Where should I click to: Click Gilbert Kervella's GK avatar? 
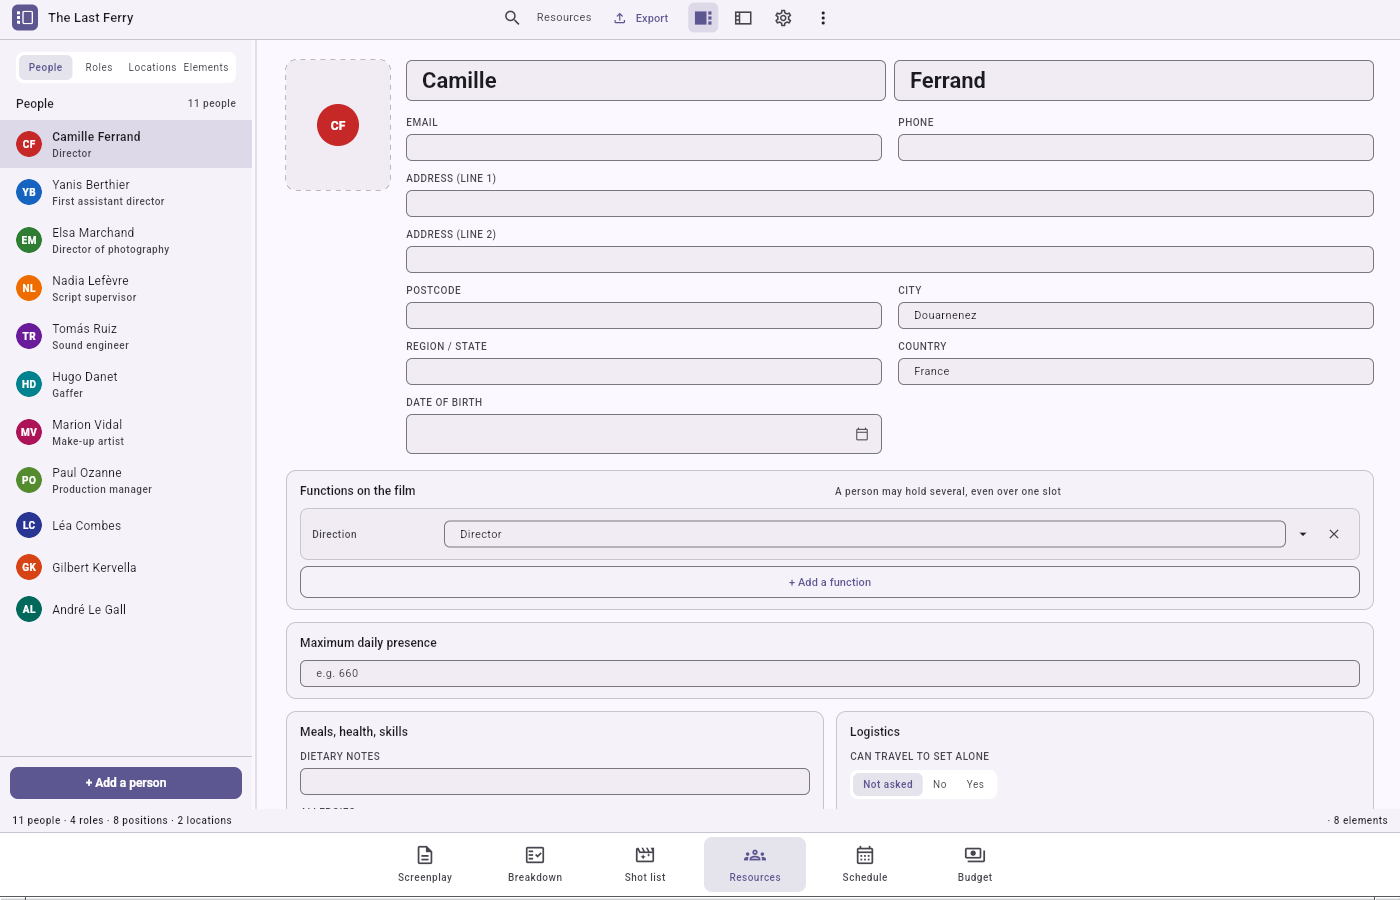coord(29,567)
